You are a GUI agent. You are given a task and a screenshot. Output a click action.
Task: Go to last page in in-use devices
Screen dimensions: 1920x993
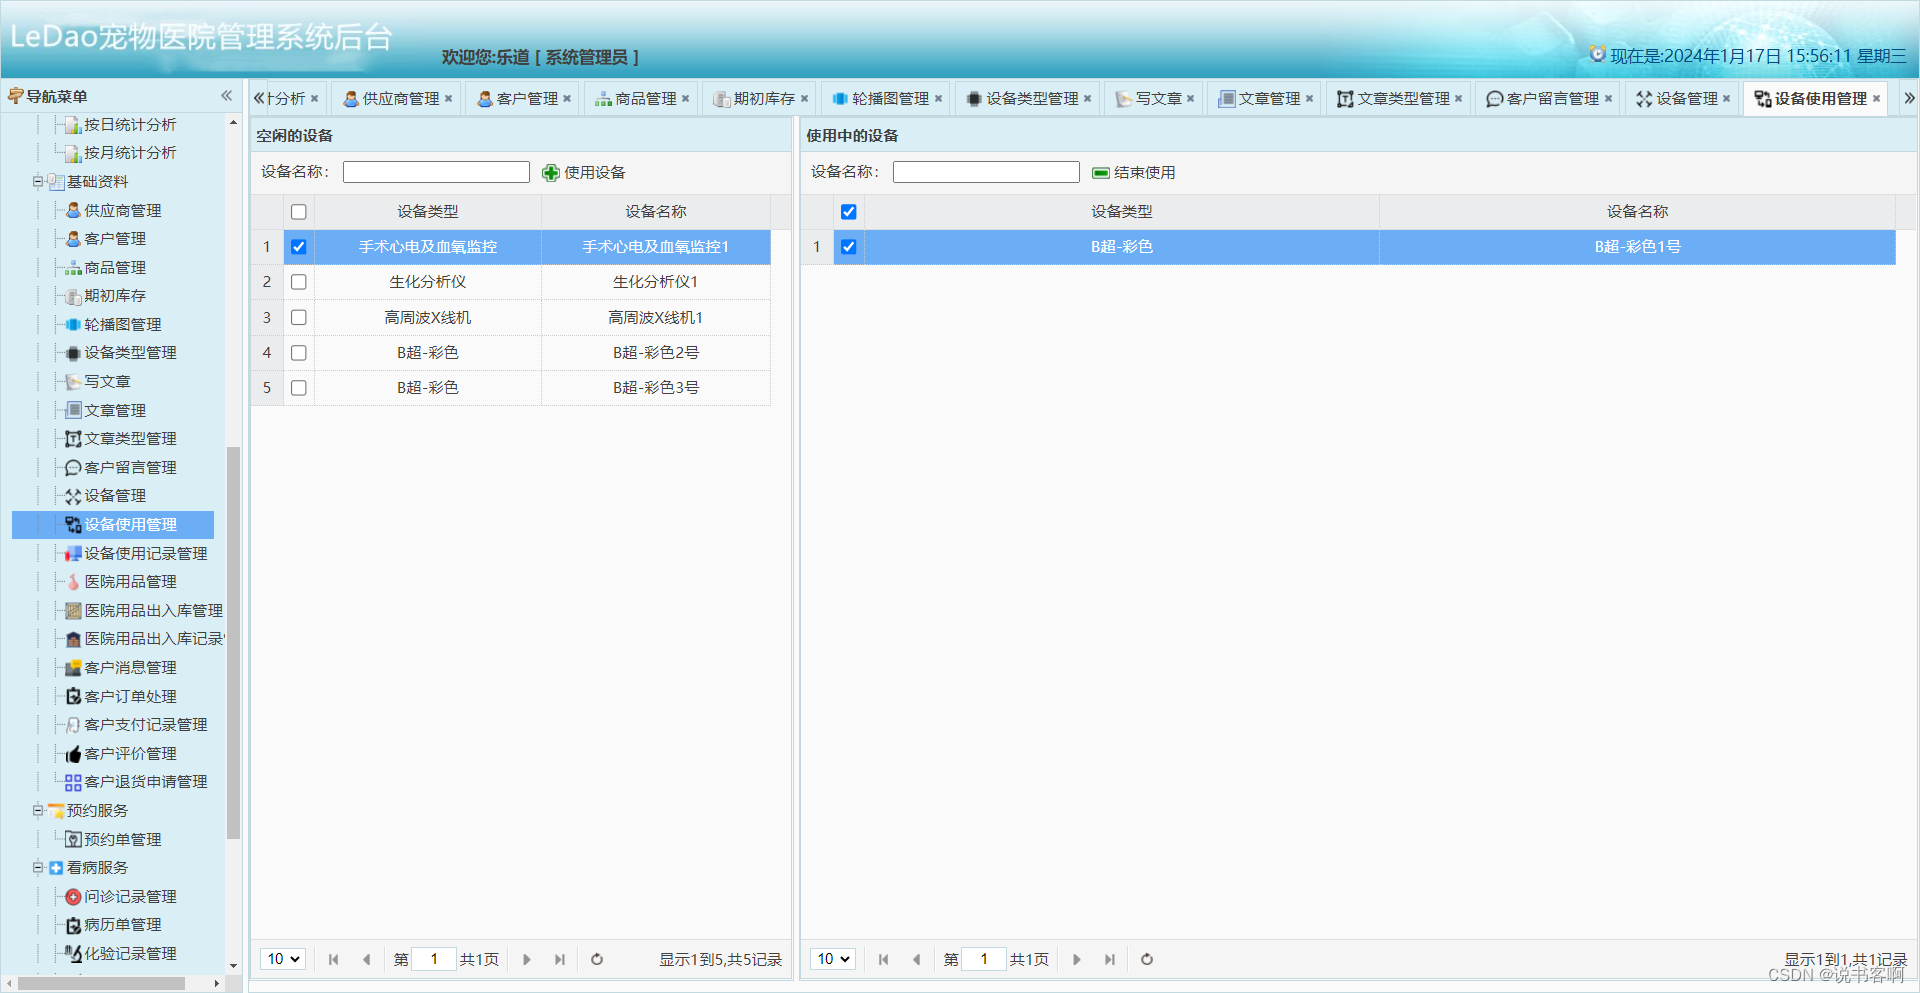click(x=1110, y=959)
